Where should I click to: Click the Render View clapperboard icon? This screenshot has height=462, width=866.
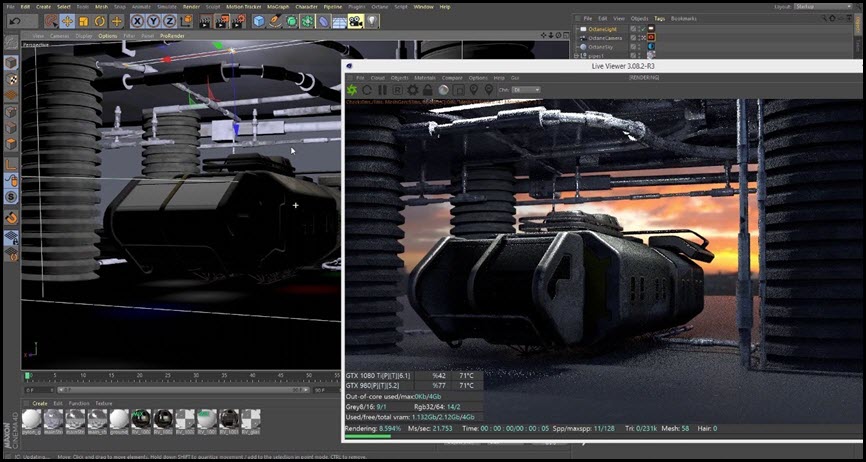[x=205, y=21]
